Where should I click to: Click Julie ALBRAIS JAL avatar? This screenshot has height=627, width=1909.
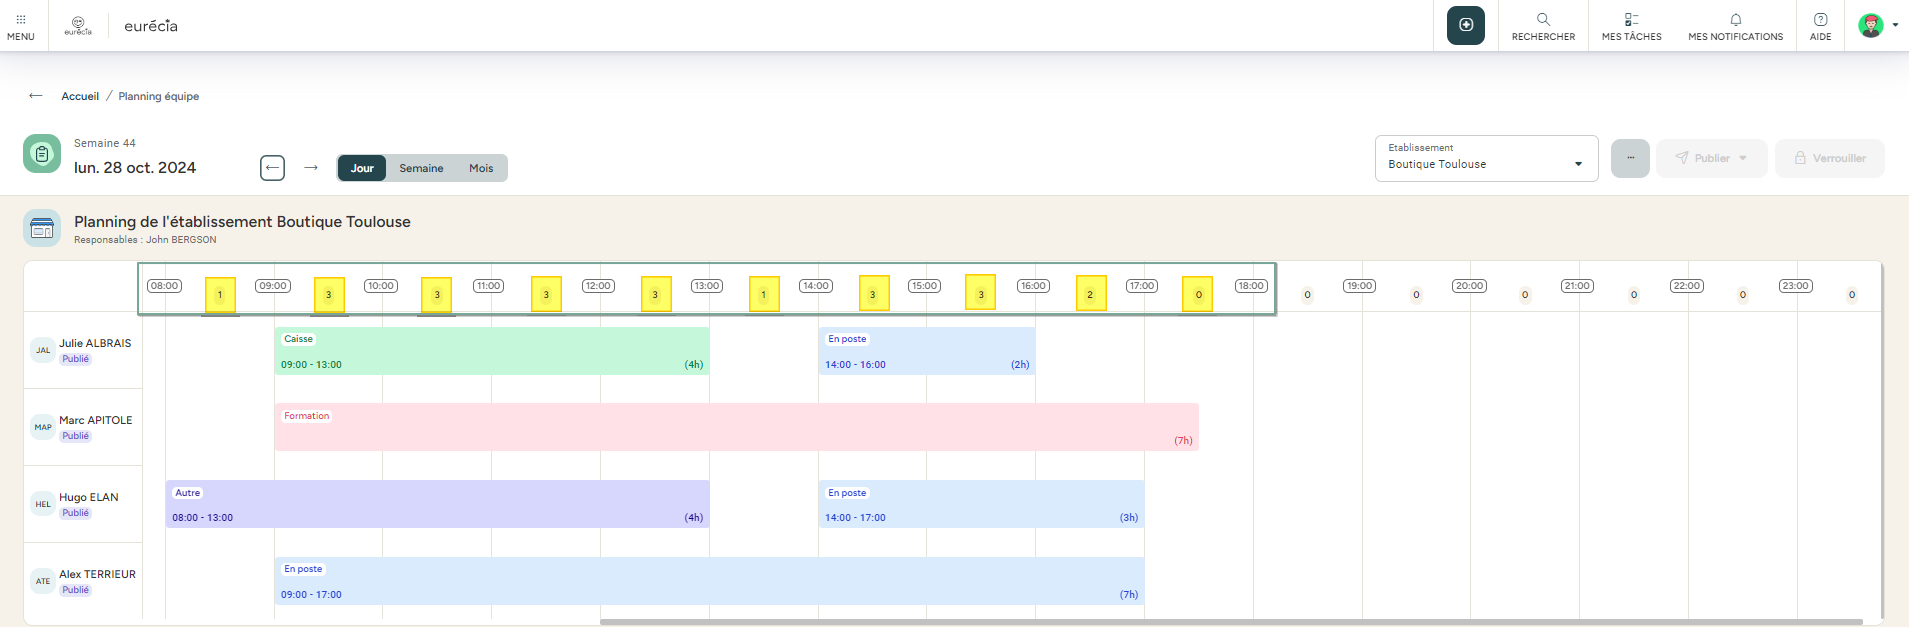point(43,350)
